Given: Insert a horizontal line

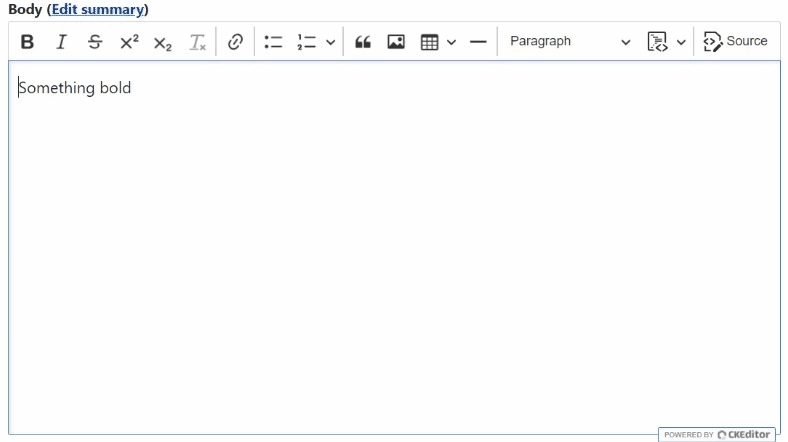Looking at the screenshot, I should (478, 42).
